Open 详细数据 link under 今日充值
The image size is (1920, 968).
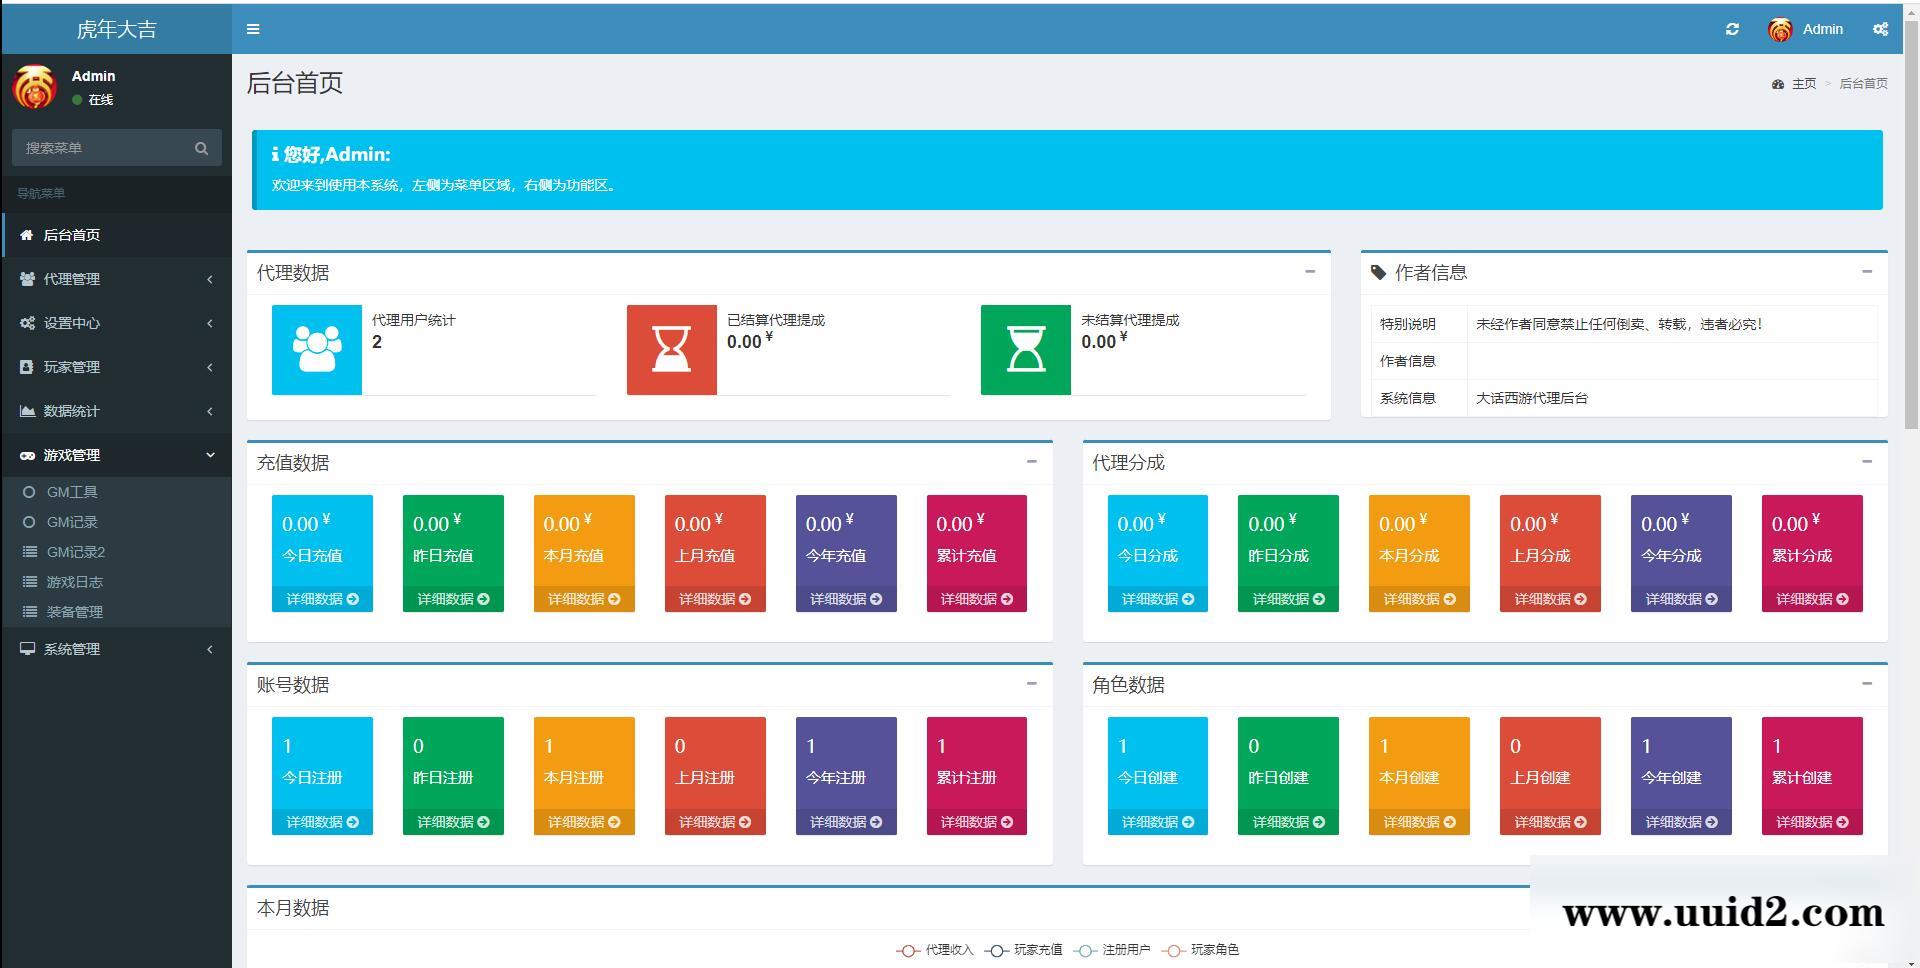322,599
